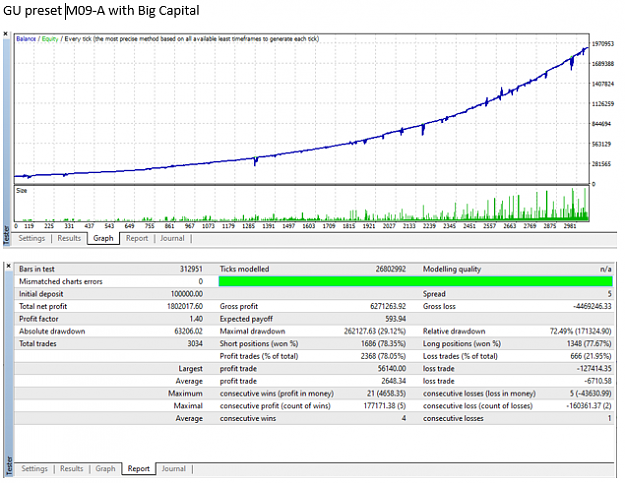Click the 'Absolute drawdown' label
This screenshot has width=625, height=483.
click(x=52, y=331)
